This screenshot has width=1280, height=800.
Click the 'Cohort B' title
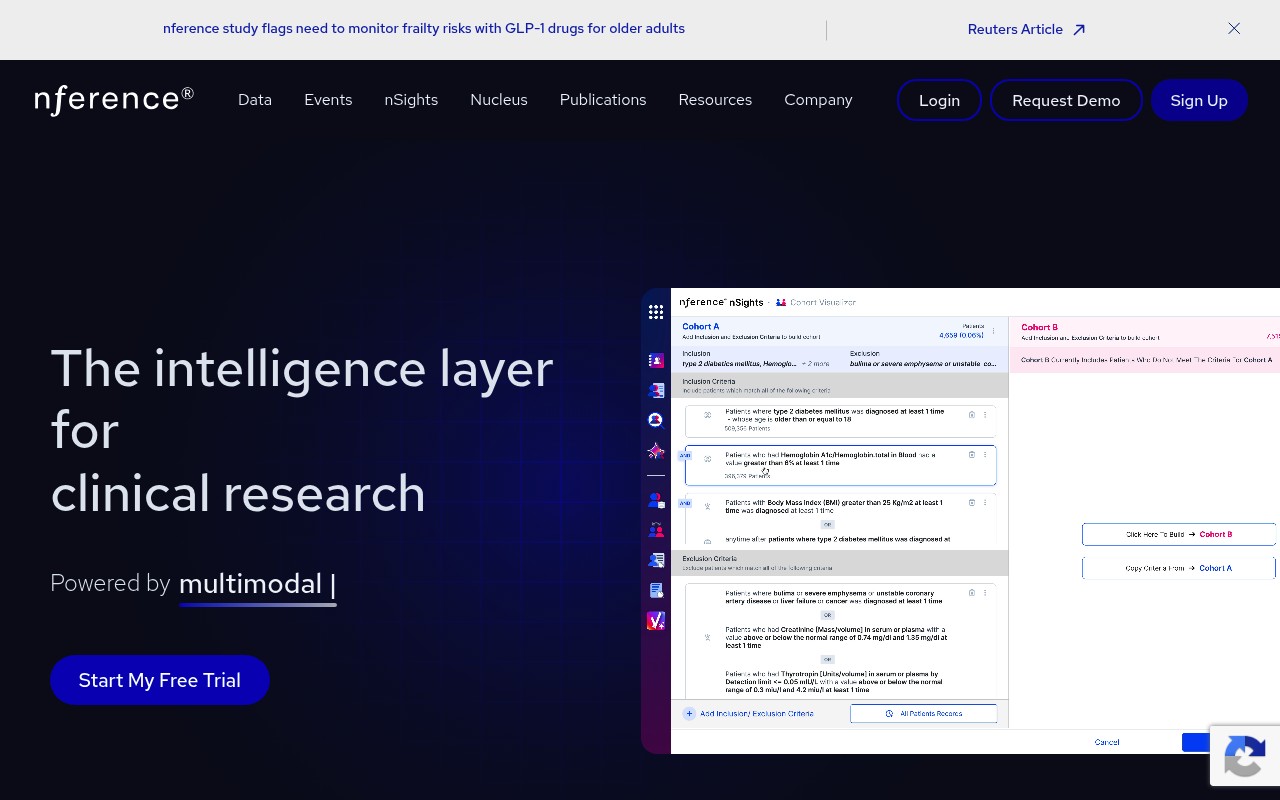(1039, 327)
